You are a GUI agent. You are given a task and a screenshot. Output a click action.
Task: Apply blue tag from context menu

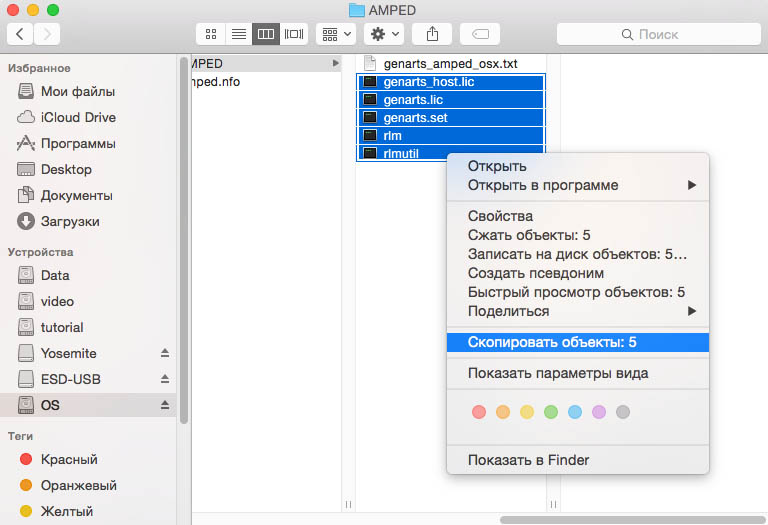click(575, 412)
